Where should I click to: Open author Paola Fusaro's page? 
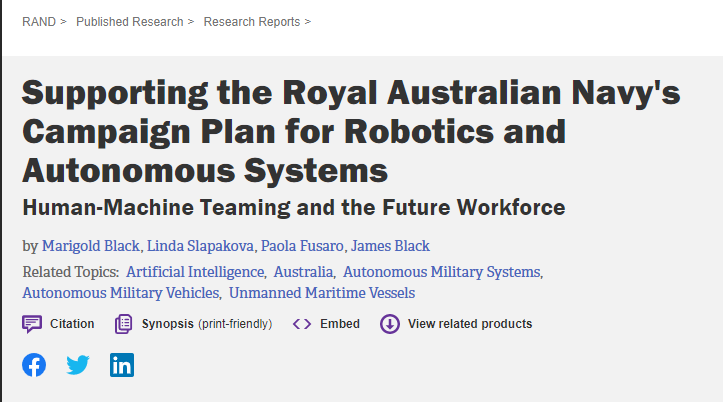pos(302,246)
